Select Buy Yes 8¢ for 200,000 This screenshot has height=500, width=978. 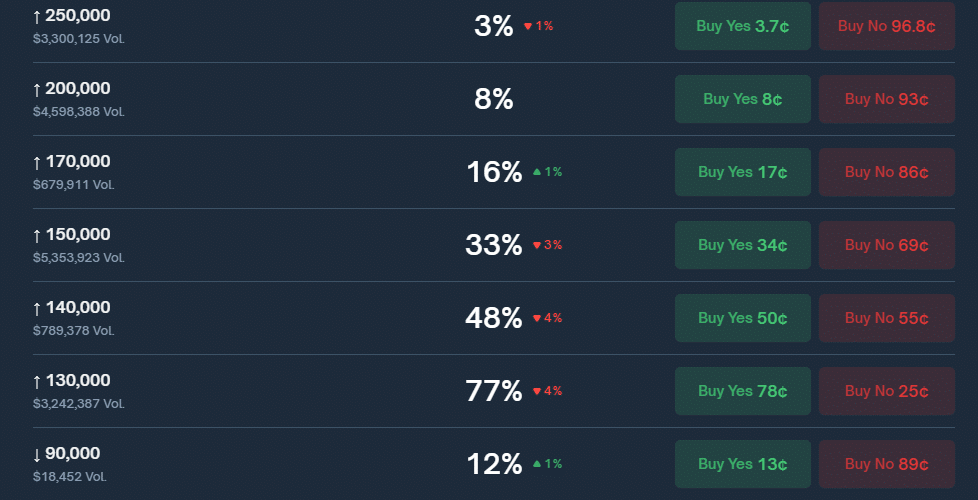[x=742, y=99]
